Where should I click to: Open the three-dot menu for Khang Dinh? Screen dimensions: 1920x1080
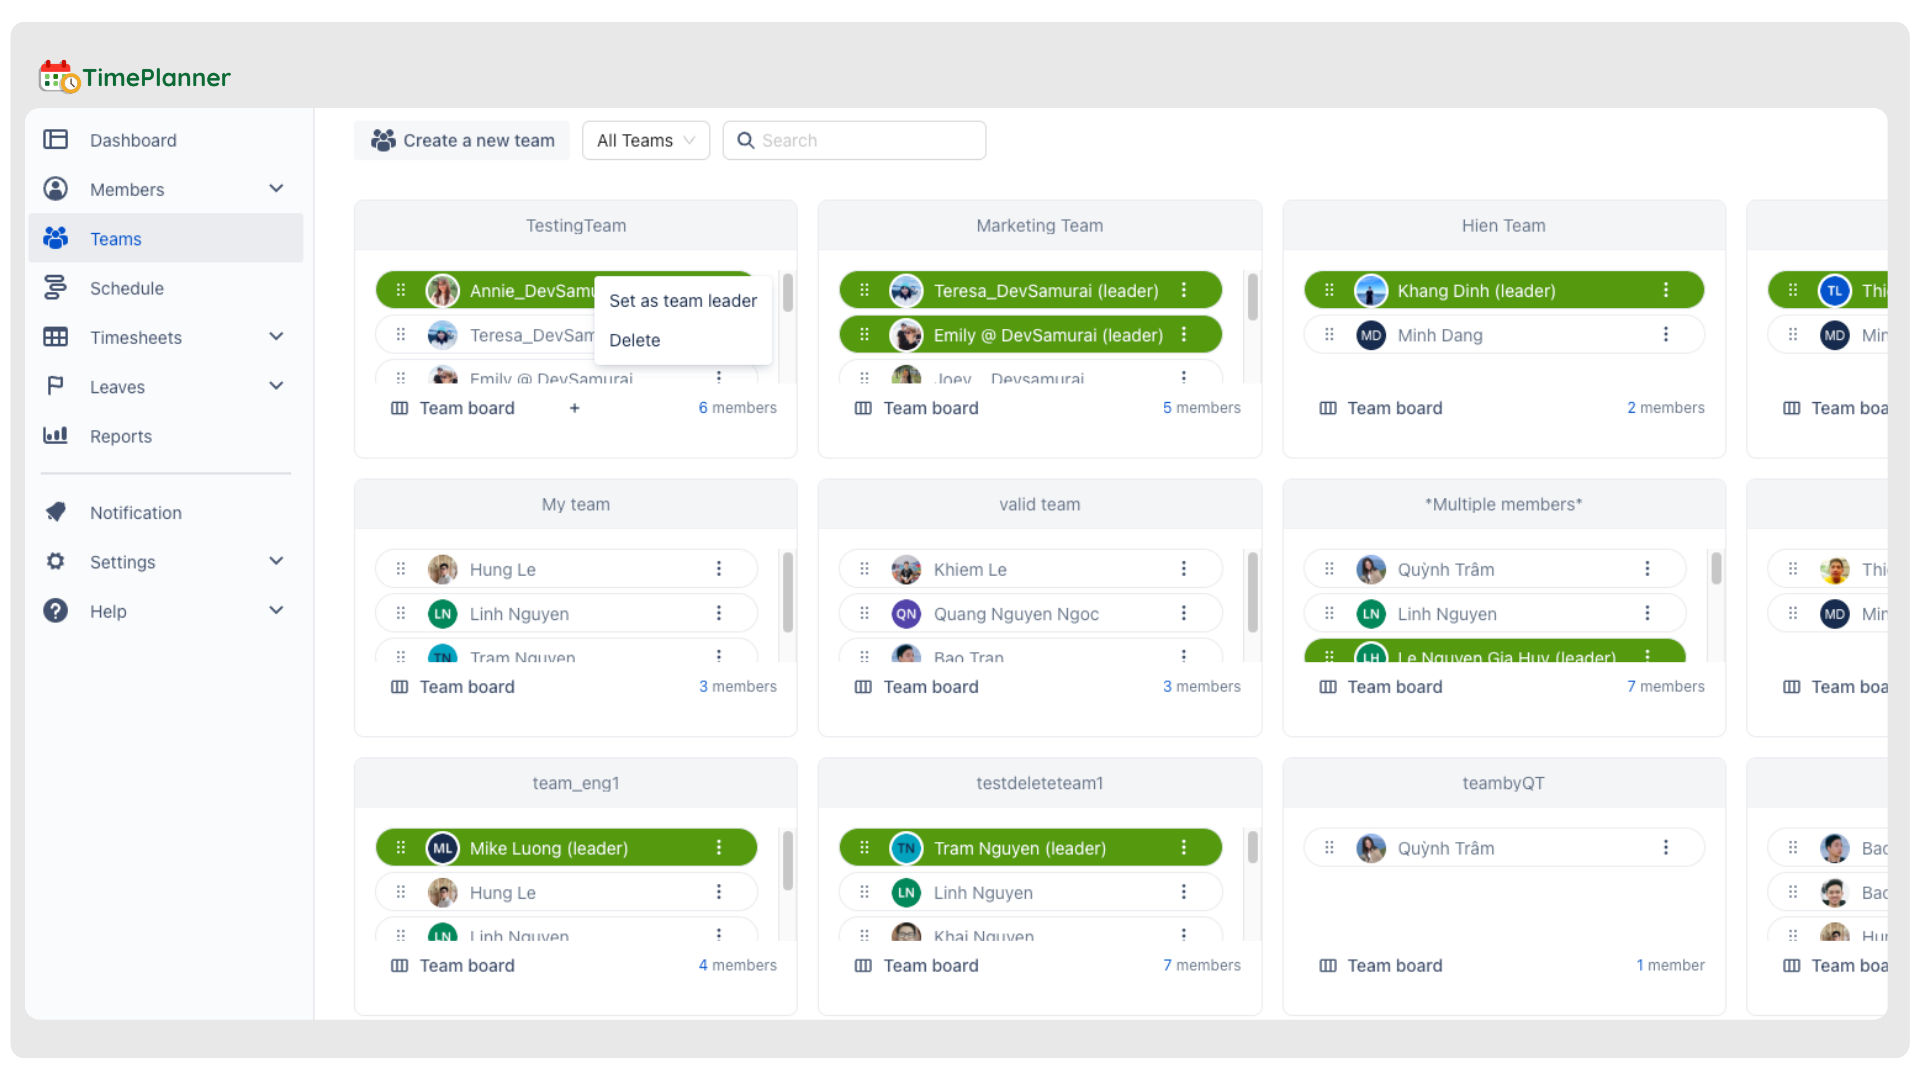1666,290
